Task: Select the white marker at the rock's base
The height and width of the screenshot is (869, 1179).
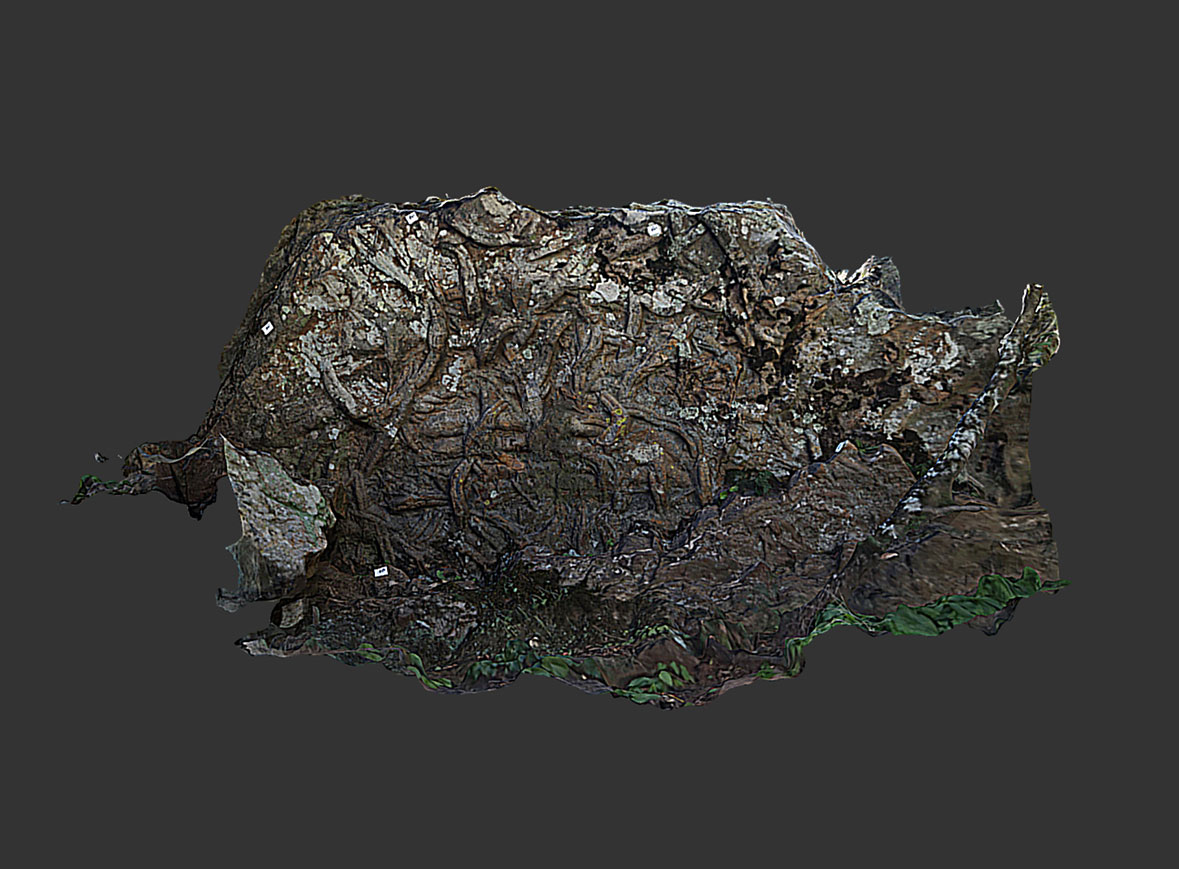Action: click(x=380, y=571)
